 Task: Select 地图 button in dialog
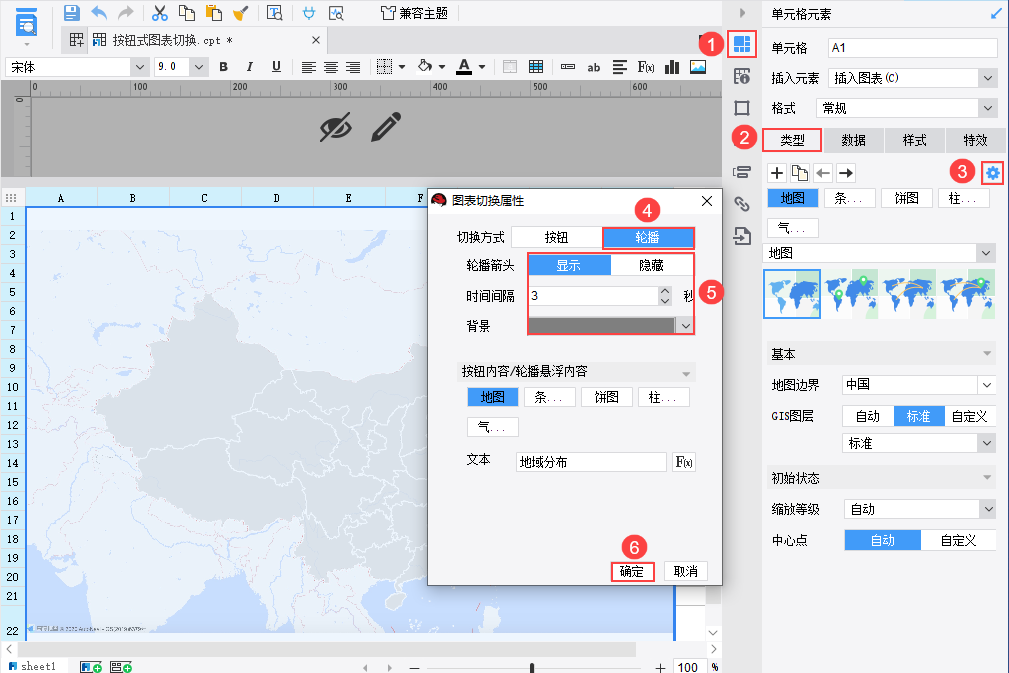pos(493,397)
